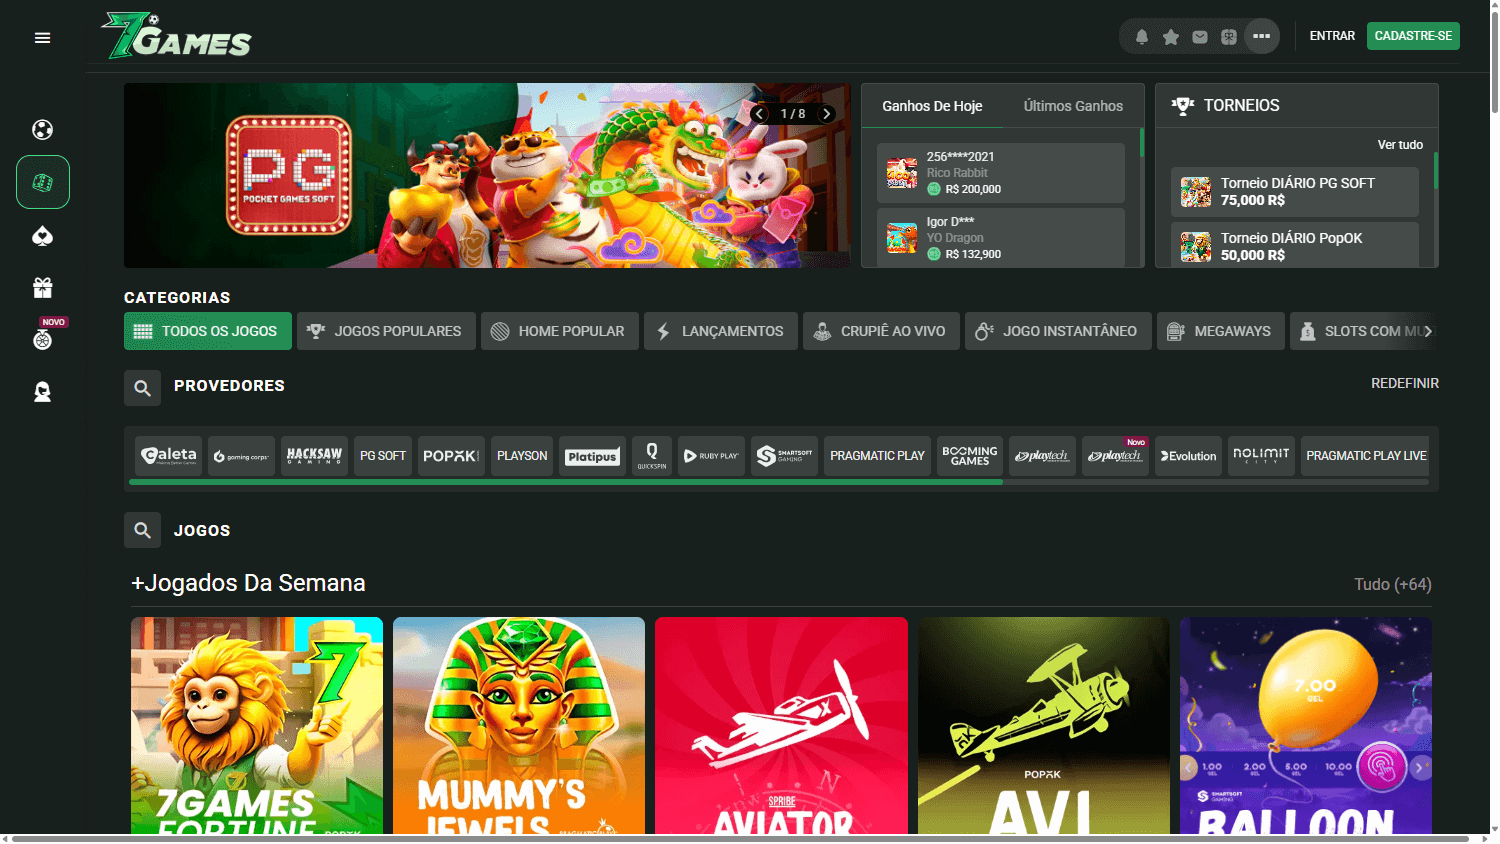Viewport: 1500px width, 844px height.
Task: Open live cards section via spade icon
Action: 42,236
